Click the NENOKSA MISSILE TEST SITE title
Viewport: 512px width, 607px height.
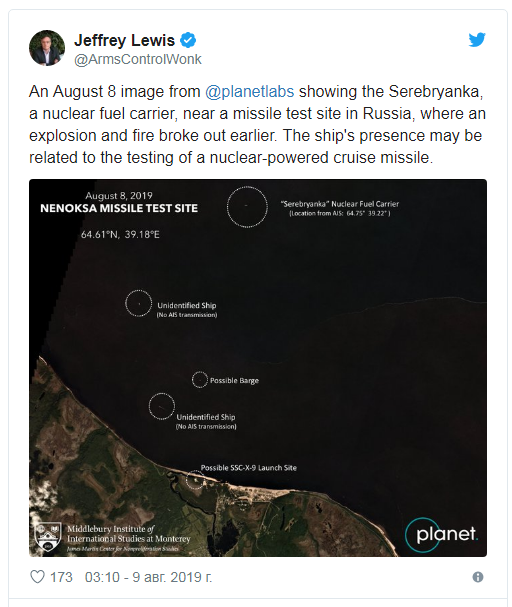119,208
